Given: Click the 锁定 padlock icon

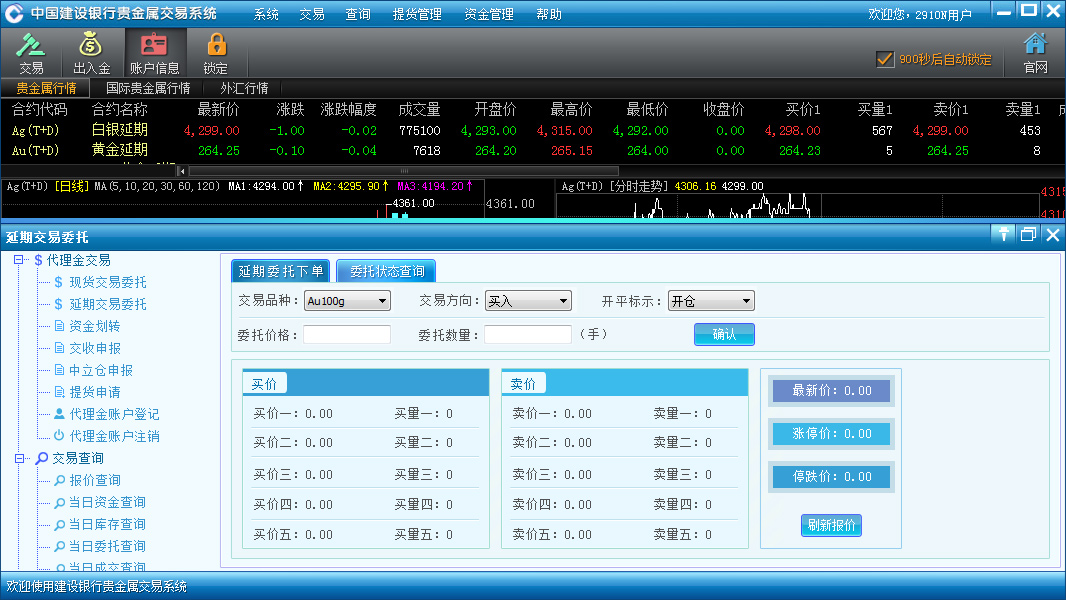Looking at the screenshot, I should [216, 52].
